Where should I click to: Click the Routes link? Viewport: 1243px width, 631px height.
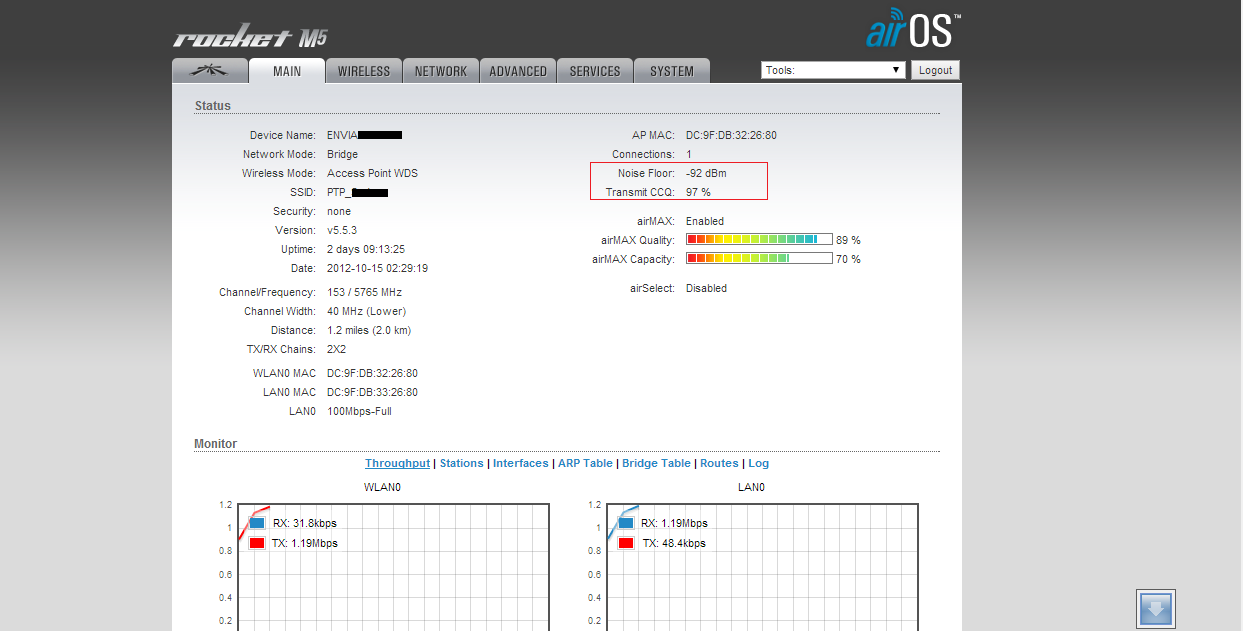[719, 463]
